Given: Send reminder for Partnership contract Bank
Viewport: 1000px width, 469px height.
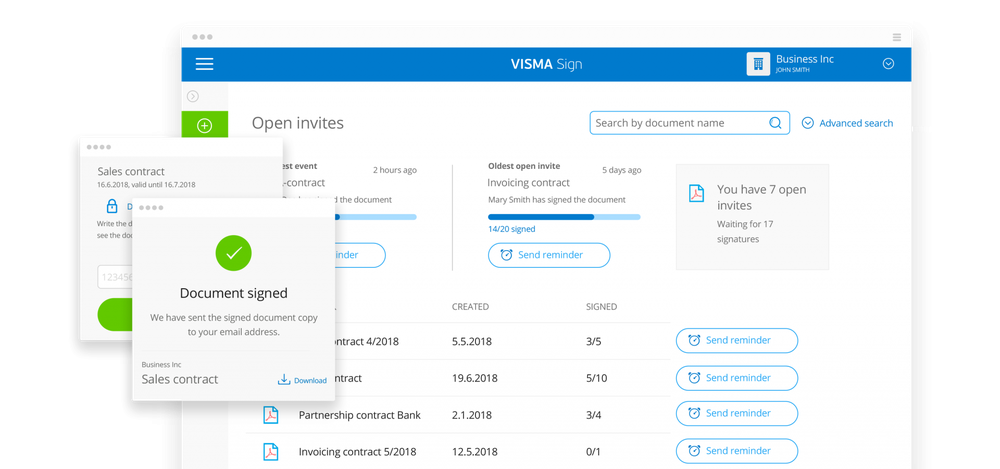Looking at the screenshot, I should click(x=737, y=413).
